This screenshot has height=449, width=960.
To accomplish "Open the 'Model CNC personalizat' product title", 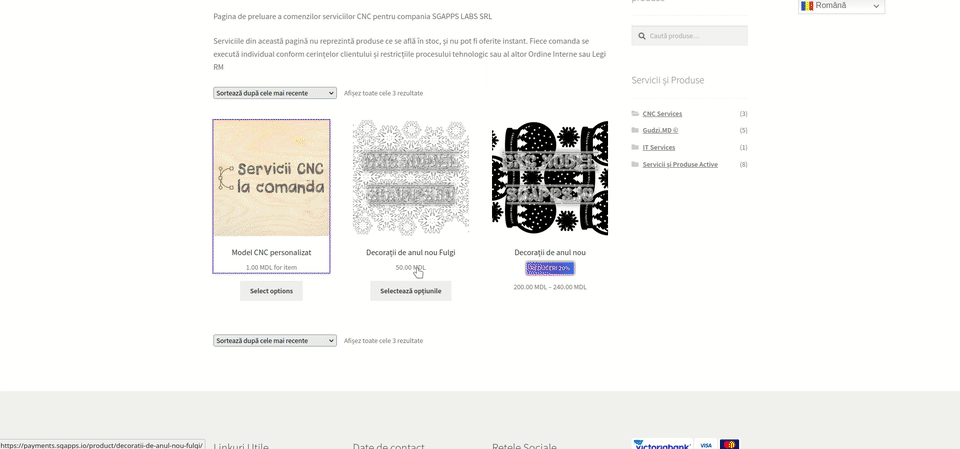I will (271, 252).
